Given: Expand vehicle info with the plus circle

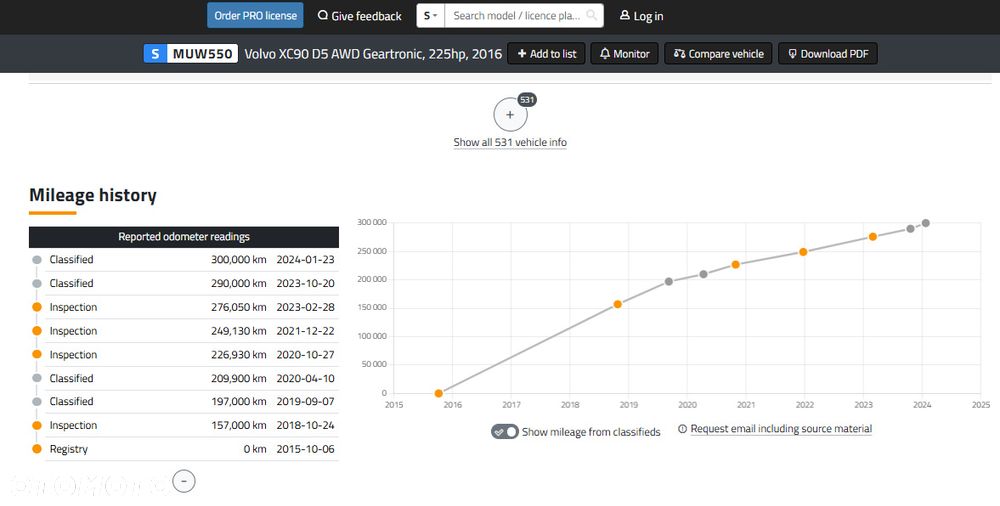Looking at the screenshot, I should pyautogui.click(x=510, y=115).
